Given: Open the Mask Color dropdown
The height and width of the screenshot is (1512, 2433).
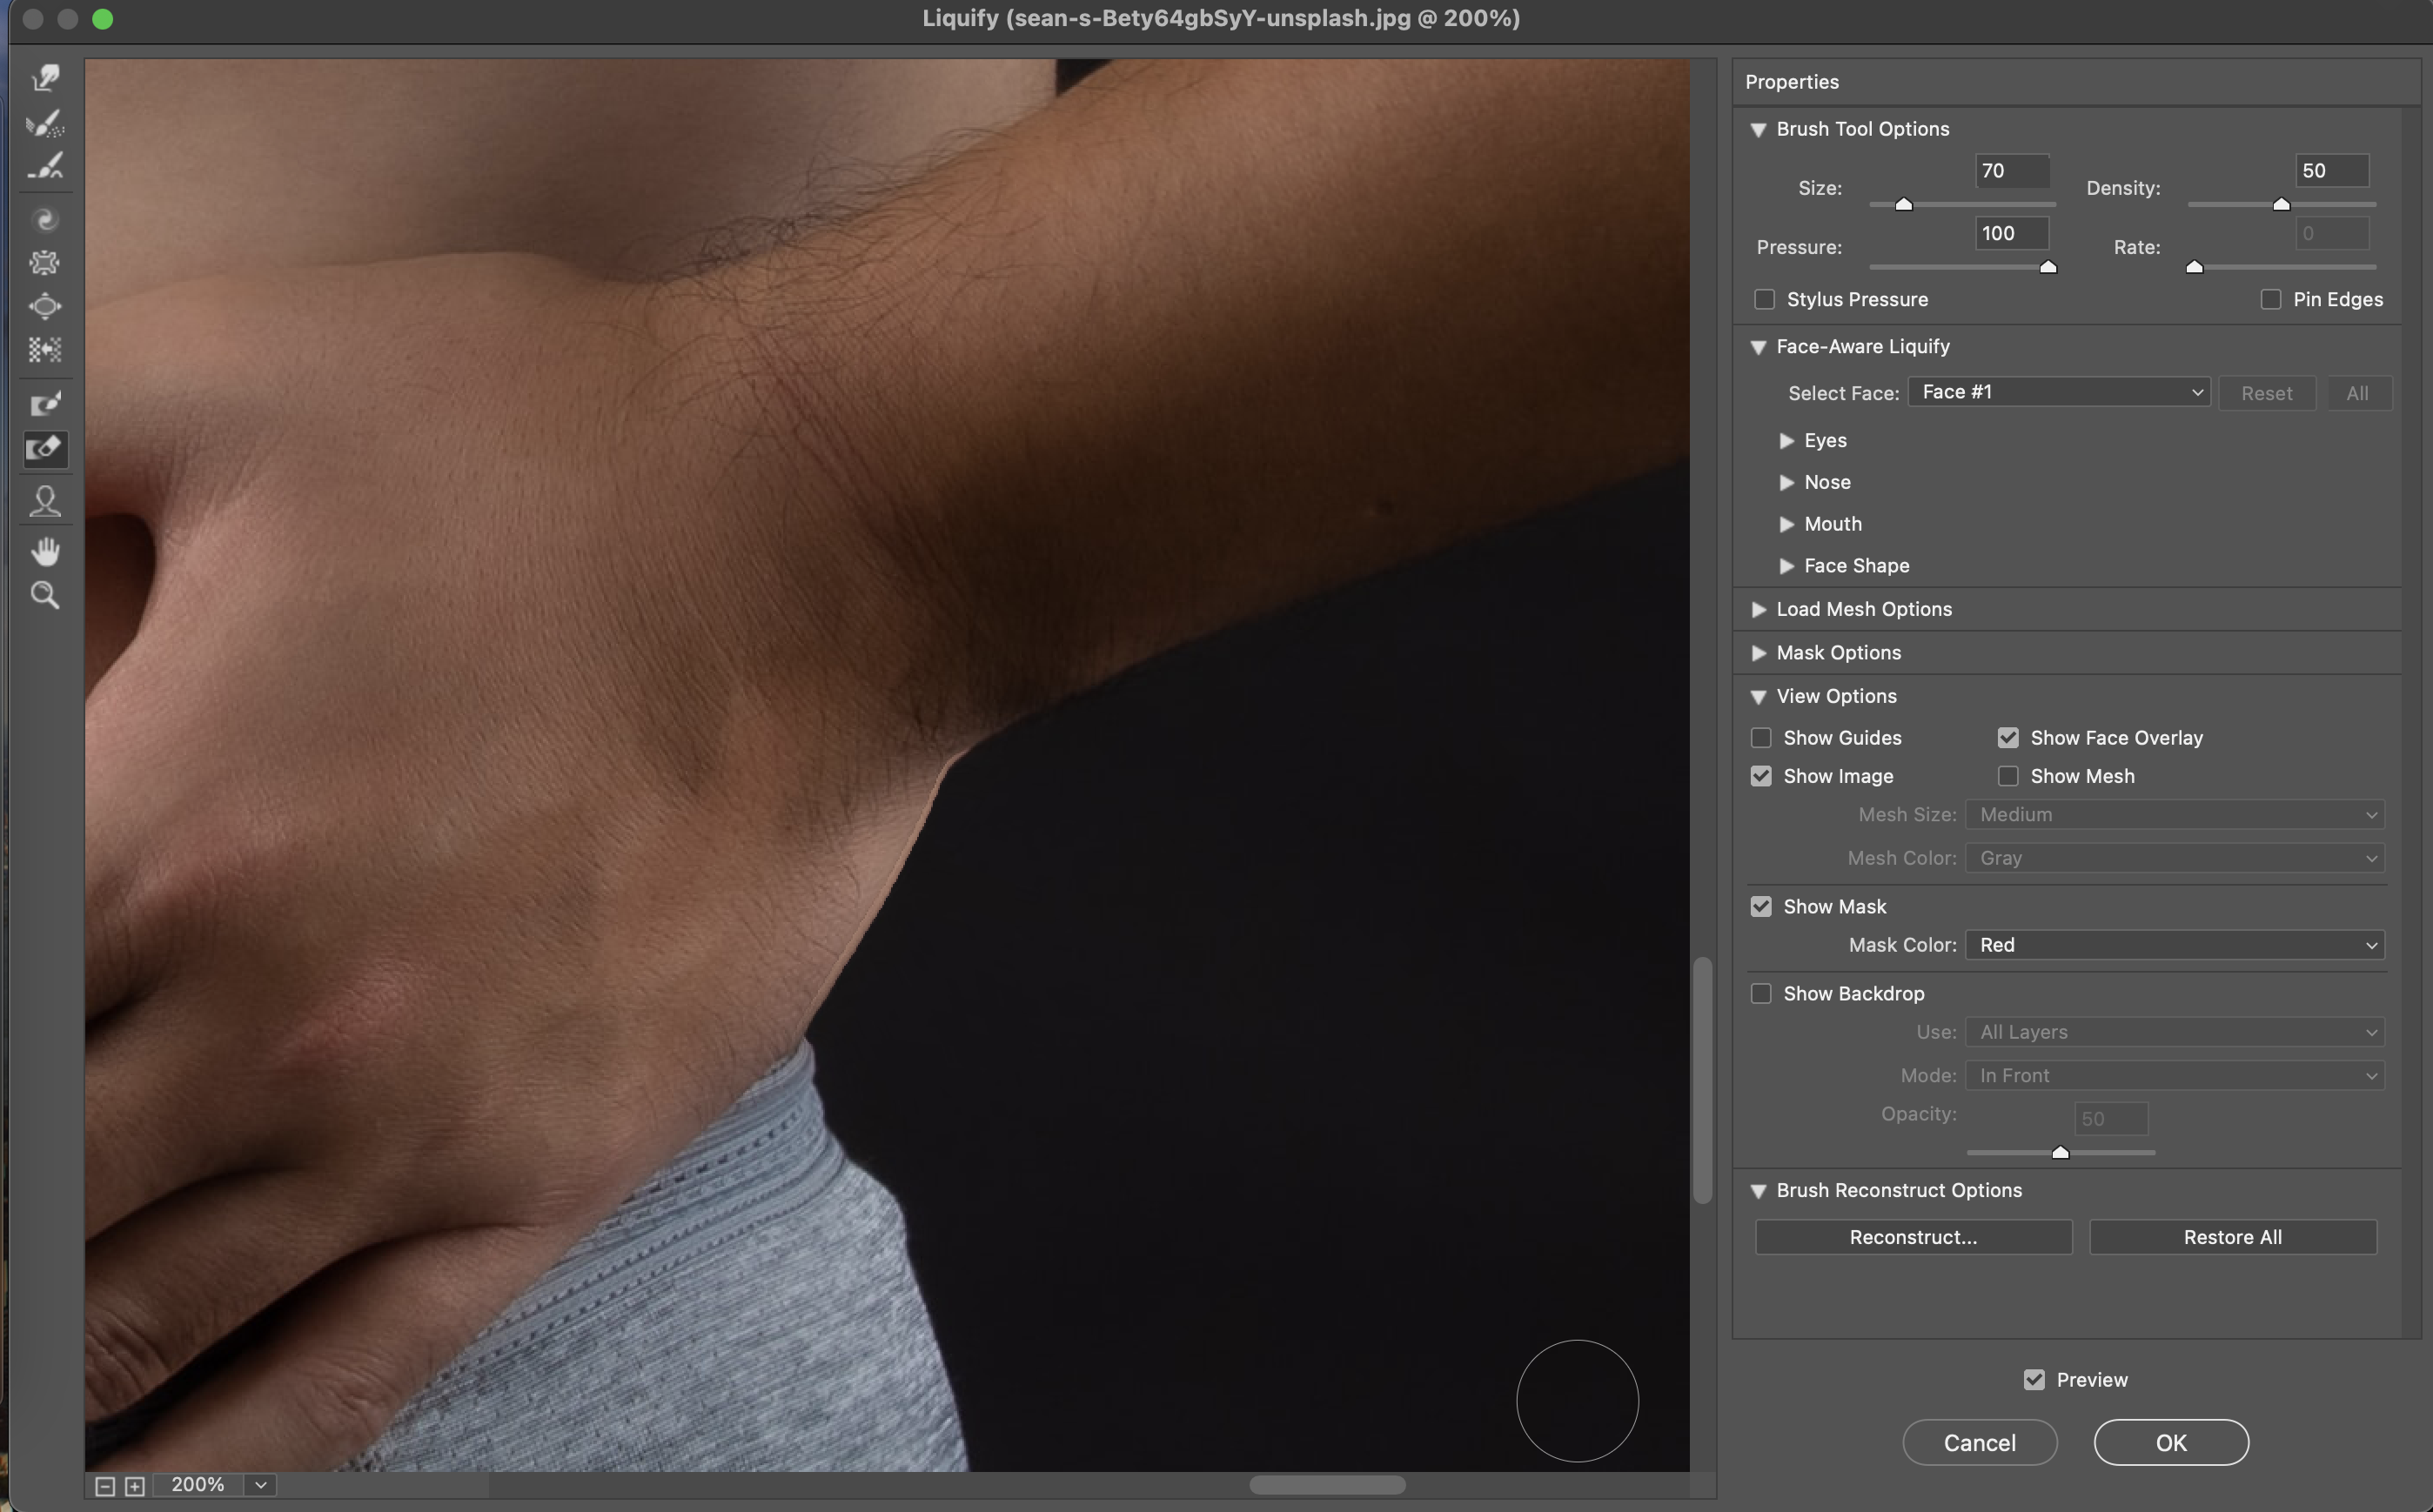Looking at the screenshot, I should (x=2174, y=945).
